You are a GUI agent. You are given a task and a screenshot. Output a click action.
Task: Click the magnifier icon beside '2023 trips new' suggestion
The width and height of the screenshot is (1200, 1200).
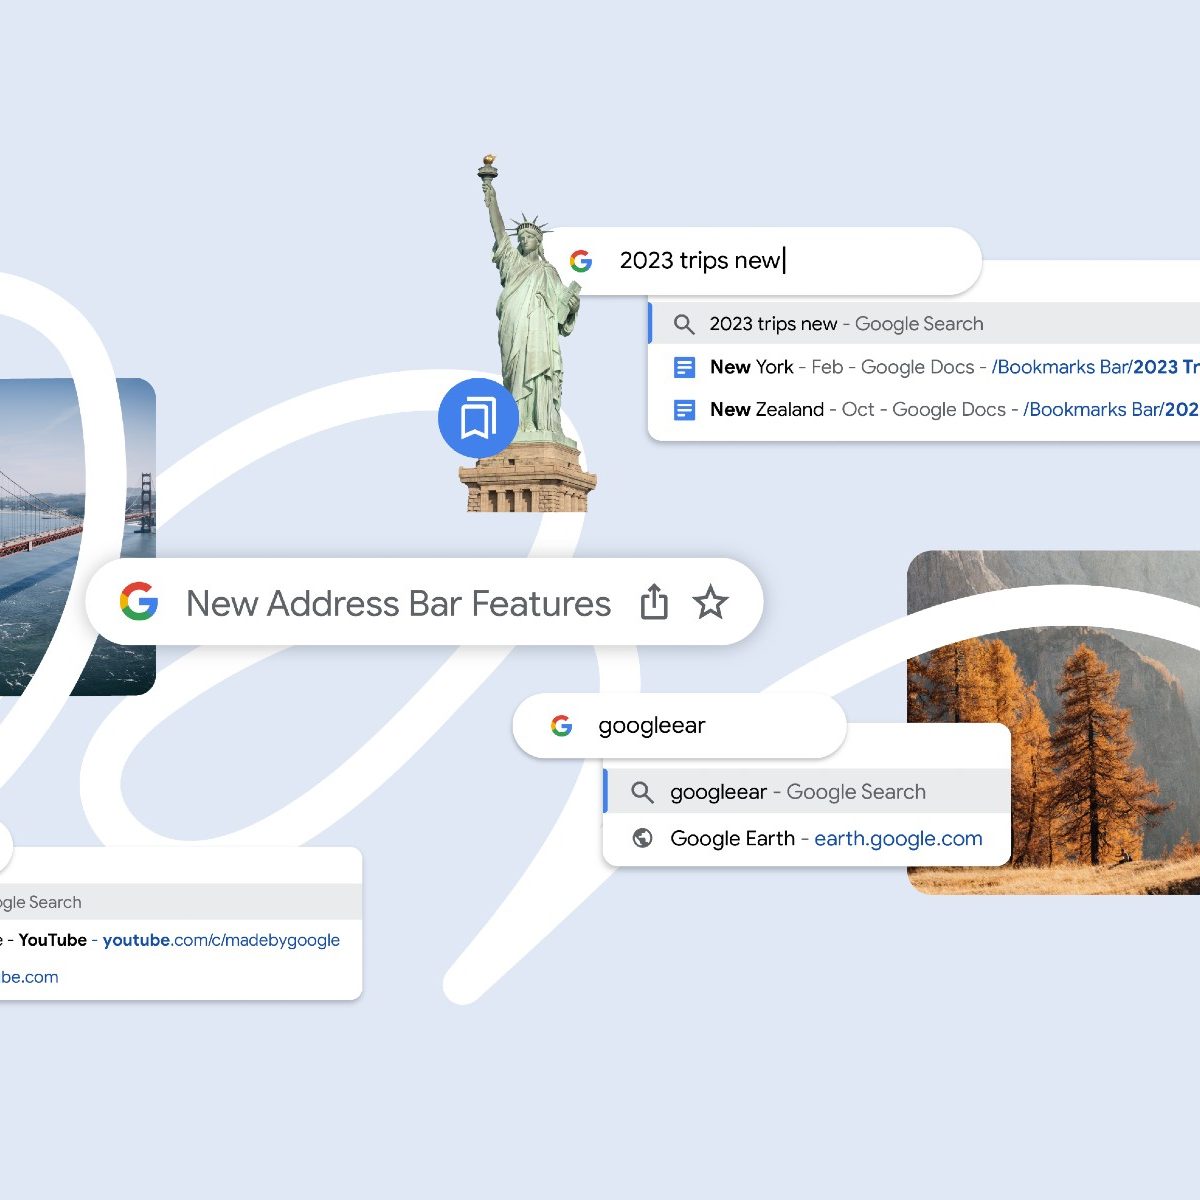coord(684,324)
